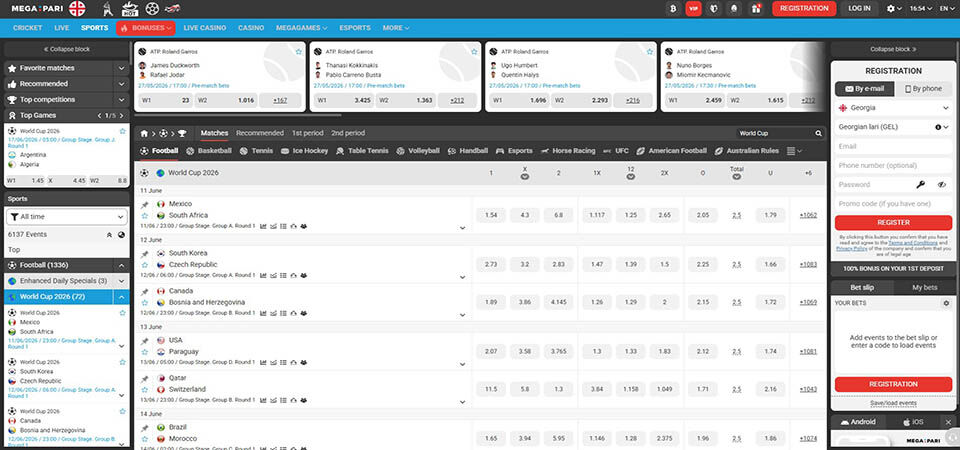Click the Georgia flag beside the Megapari logo

click(77, 9)
